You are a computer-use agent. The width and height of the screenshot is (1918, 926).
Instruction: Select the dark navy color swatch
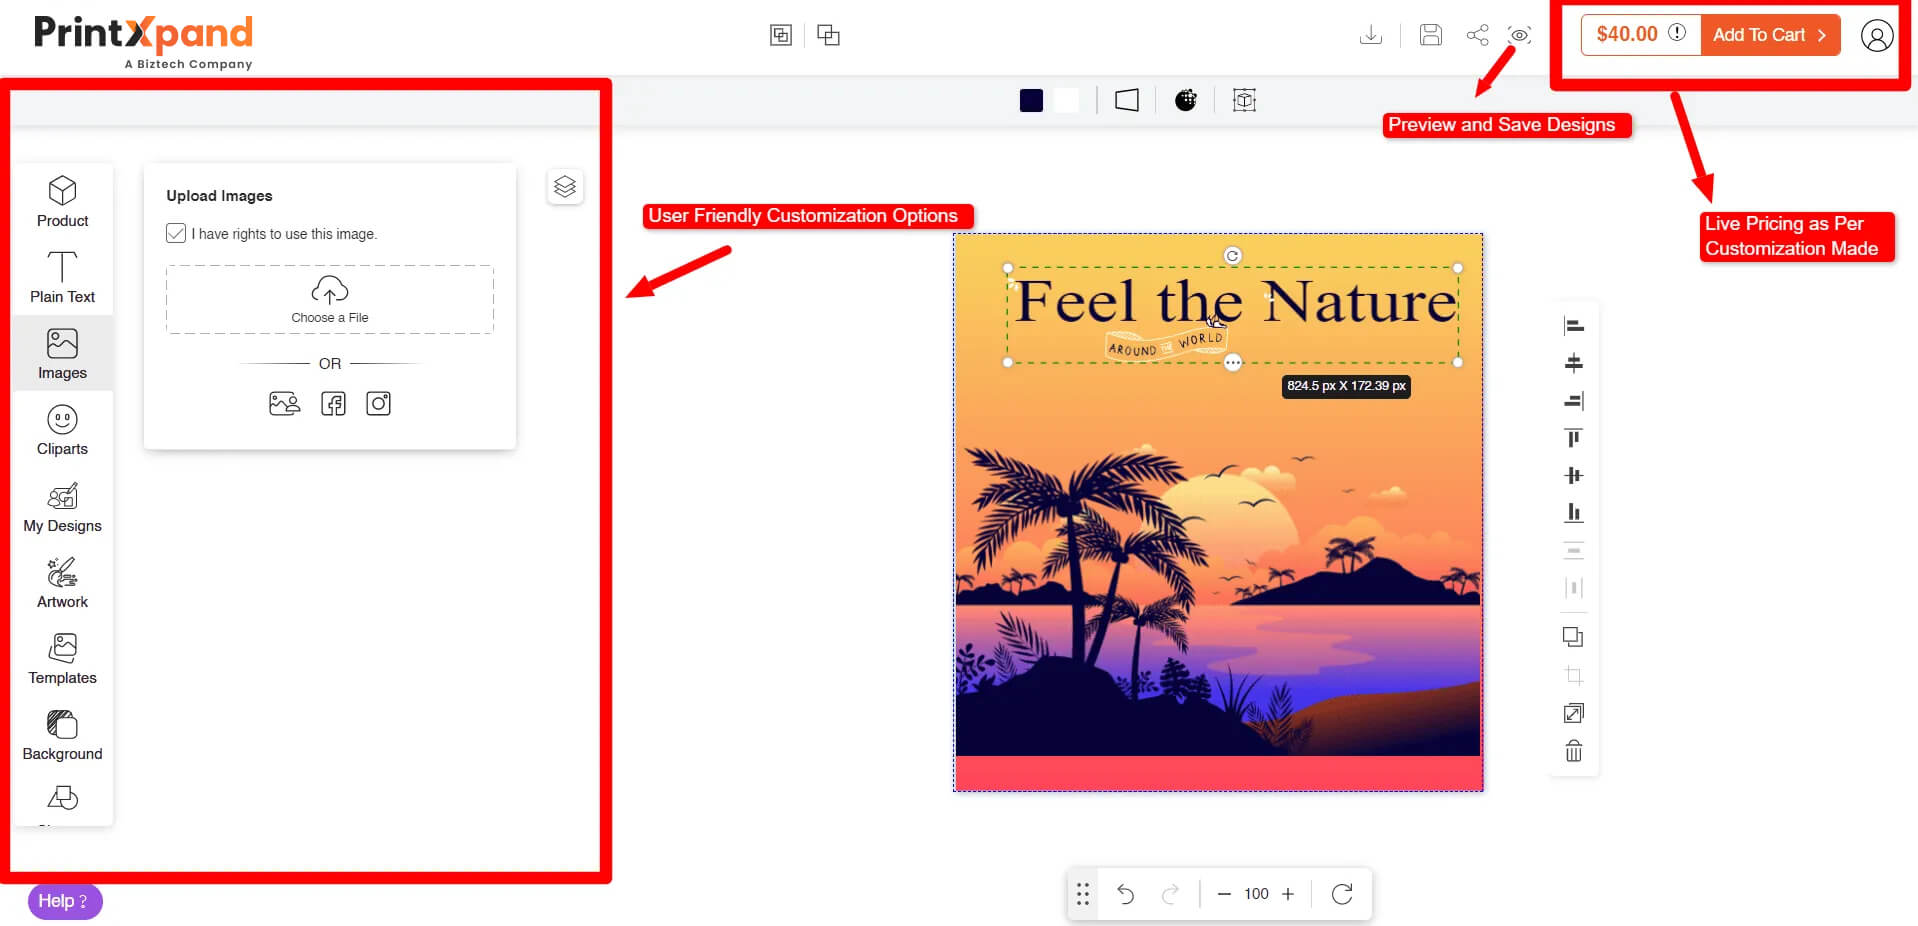[x=1031, y=100]
